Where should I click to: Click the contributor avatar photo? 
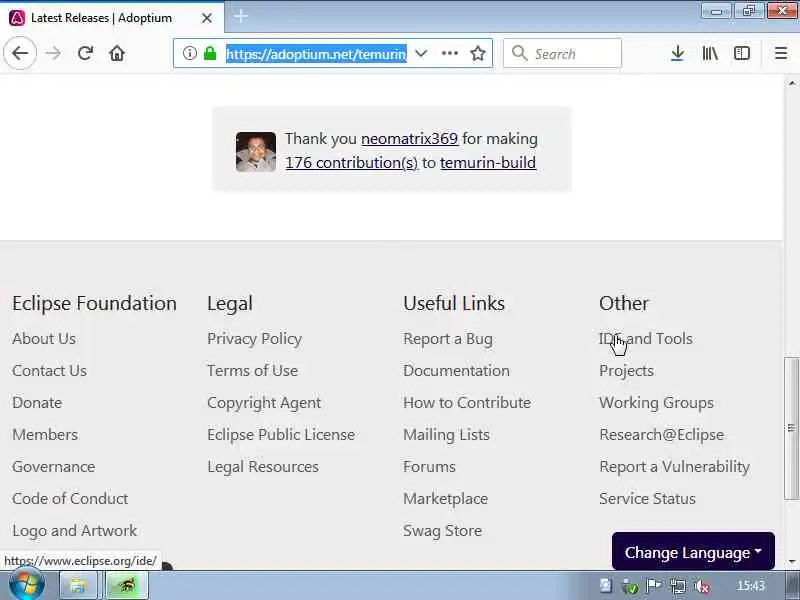[x=256, y=152]
